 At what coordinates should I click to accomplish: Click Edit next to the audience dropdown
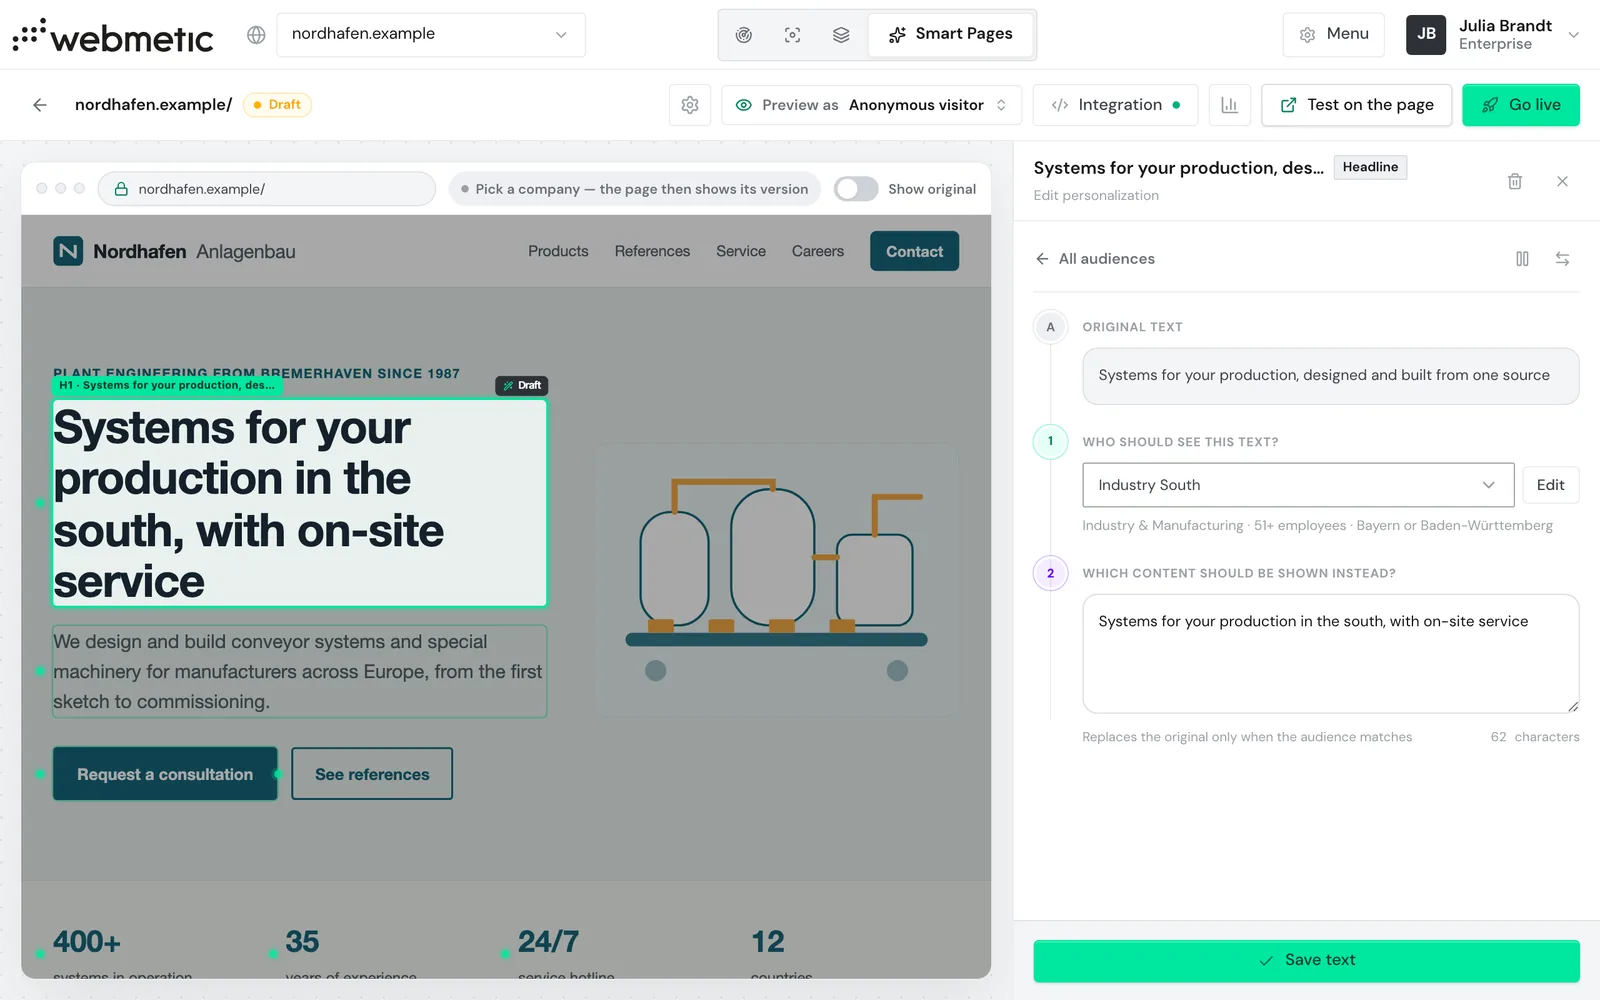click(x=1551, y=485)
